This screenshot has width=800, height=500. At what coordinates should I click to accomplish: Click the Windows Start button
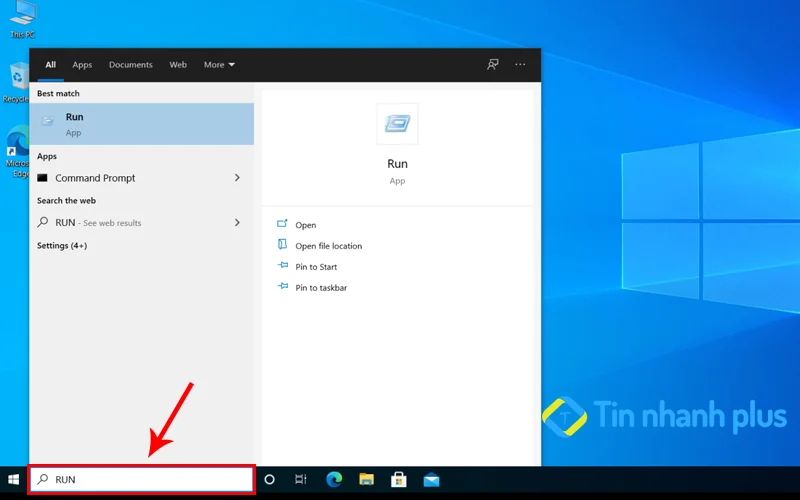pyautogui.click(x=14, y=480)
